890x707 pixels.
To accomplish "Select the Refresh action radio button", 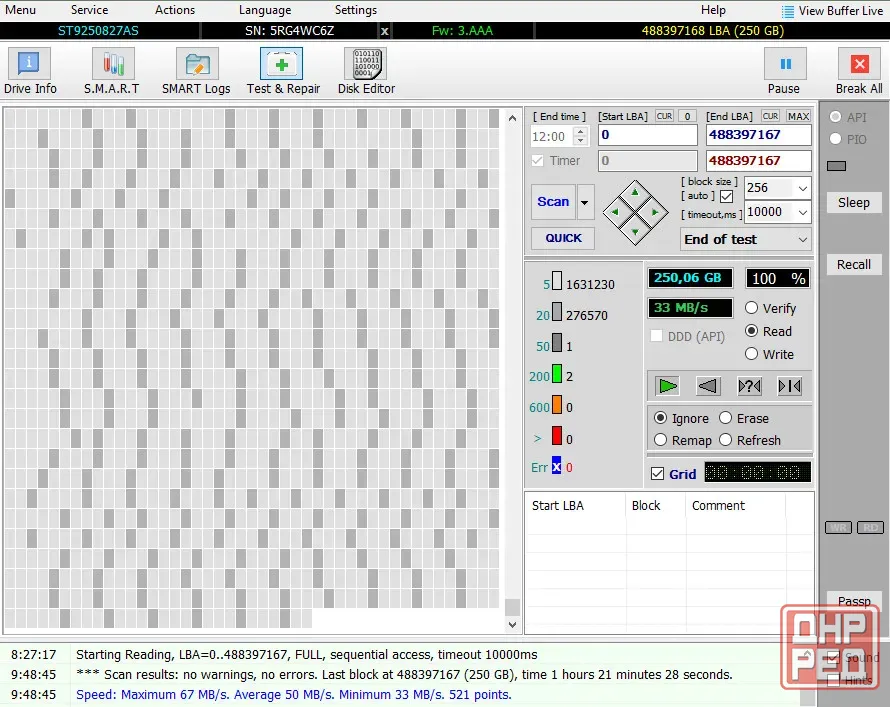I will tap(725, 440).
